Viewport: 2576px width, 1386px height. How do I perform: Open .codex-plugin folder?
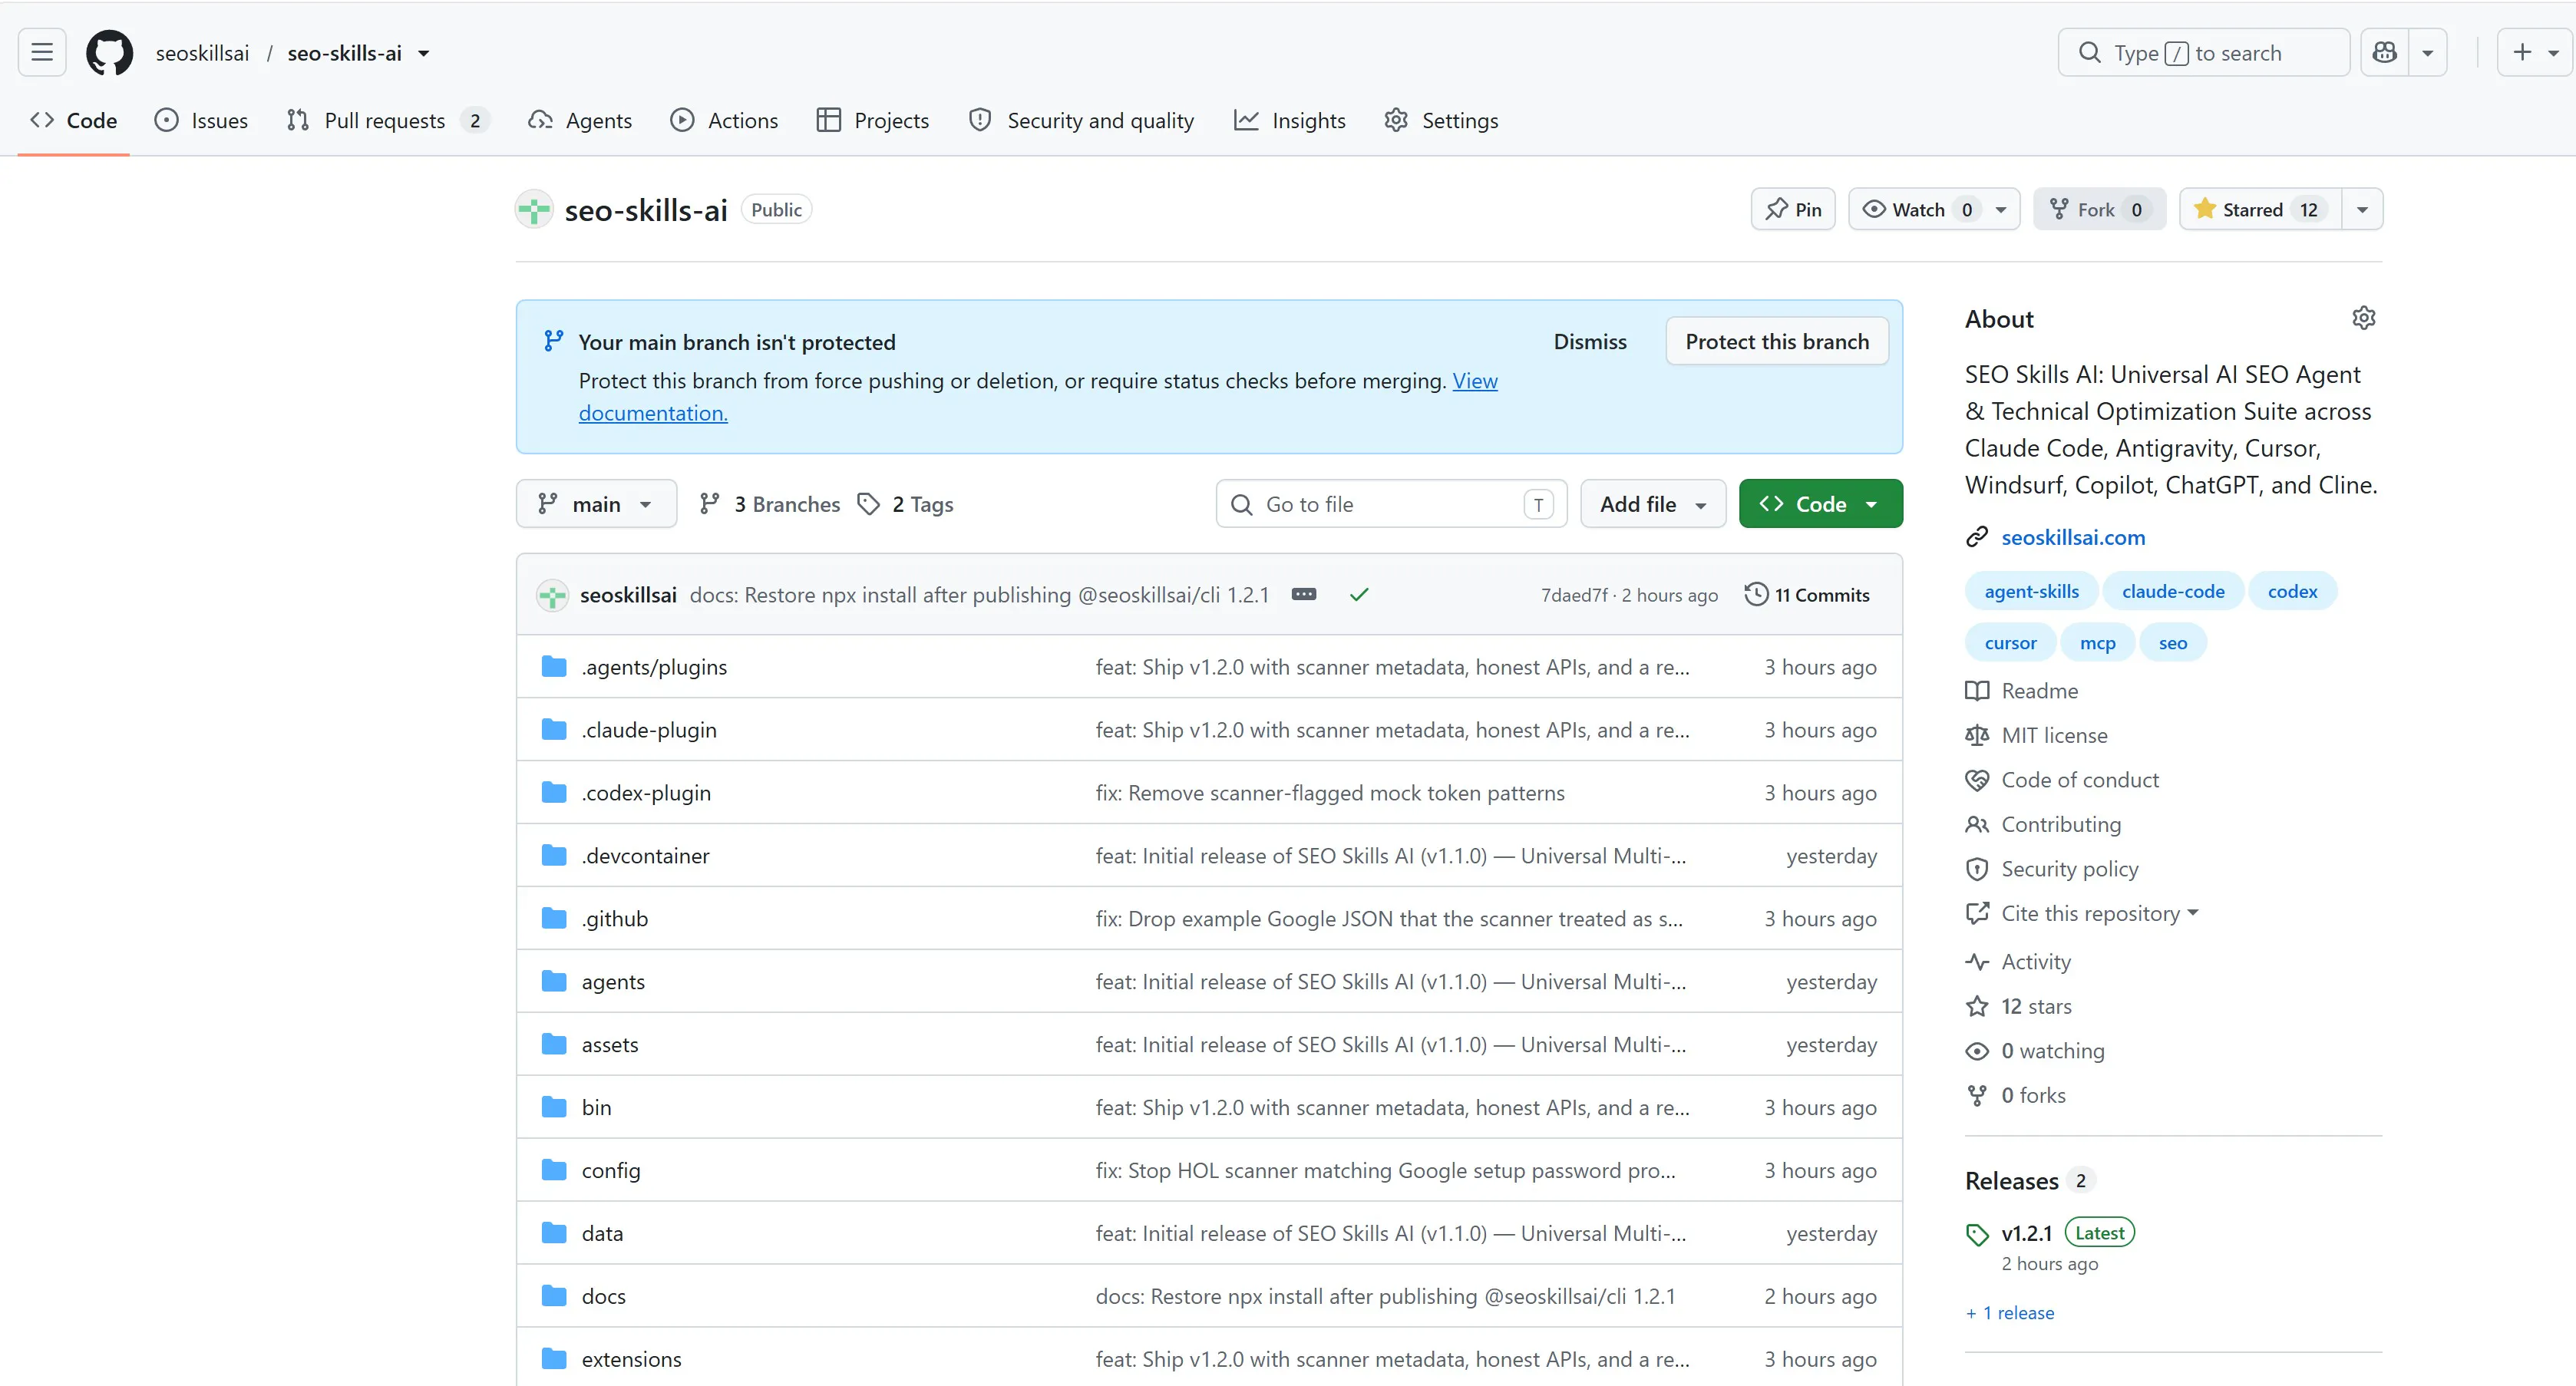click(x=646, y=793)
